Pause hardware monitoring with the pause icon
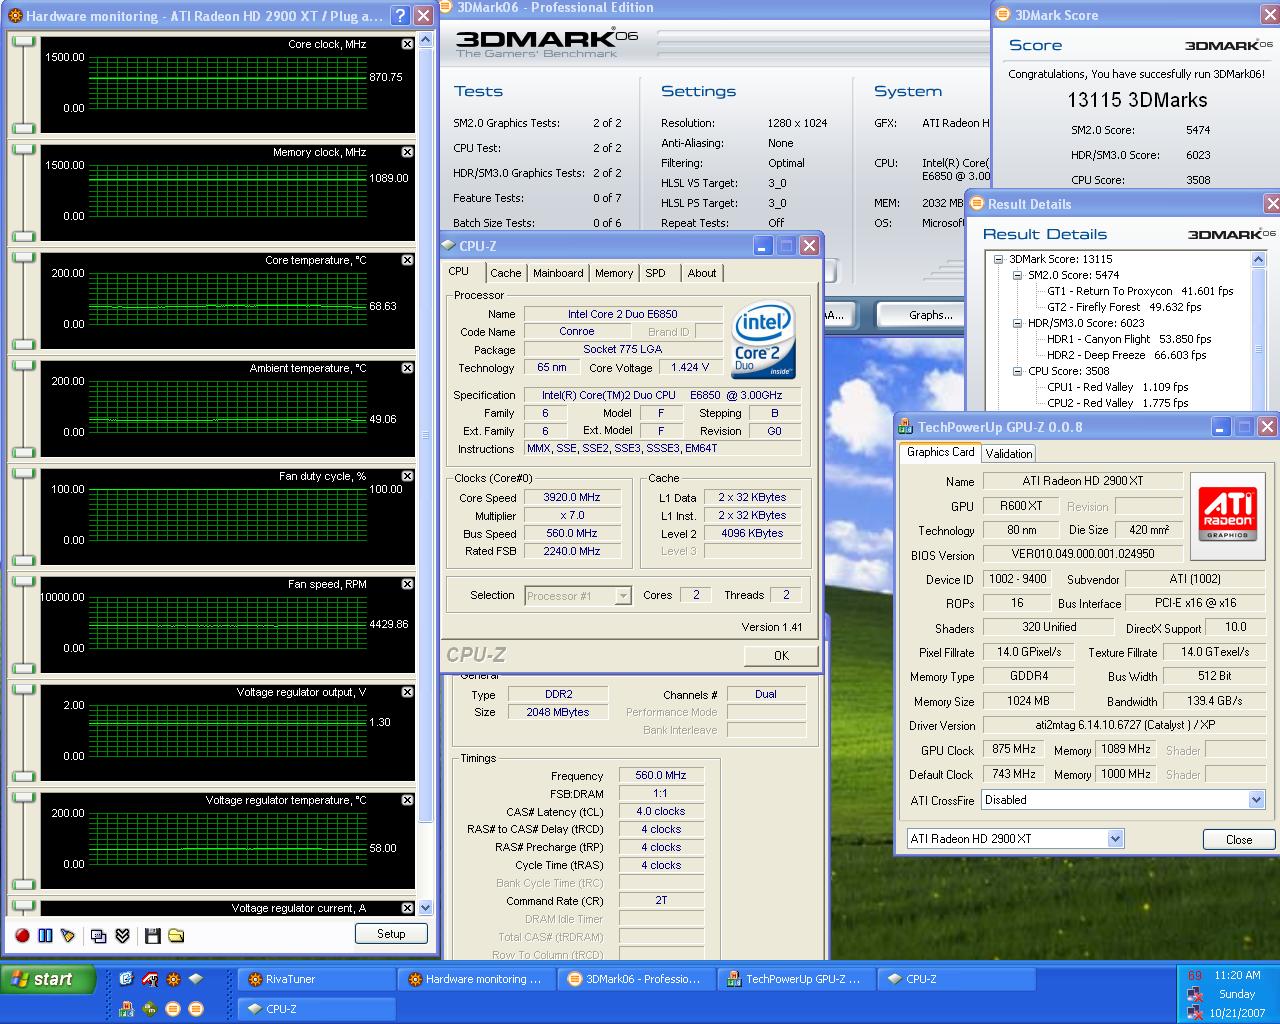Image resolution: width=1280 pixels, height=1024 pixels. [x=45, y=936]
